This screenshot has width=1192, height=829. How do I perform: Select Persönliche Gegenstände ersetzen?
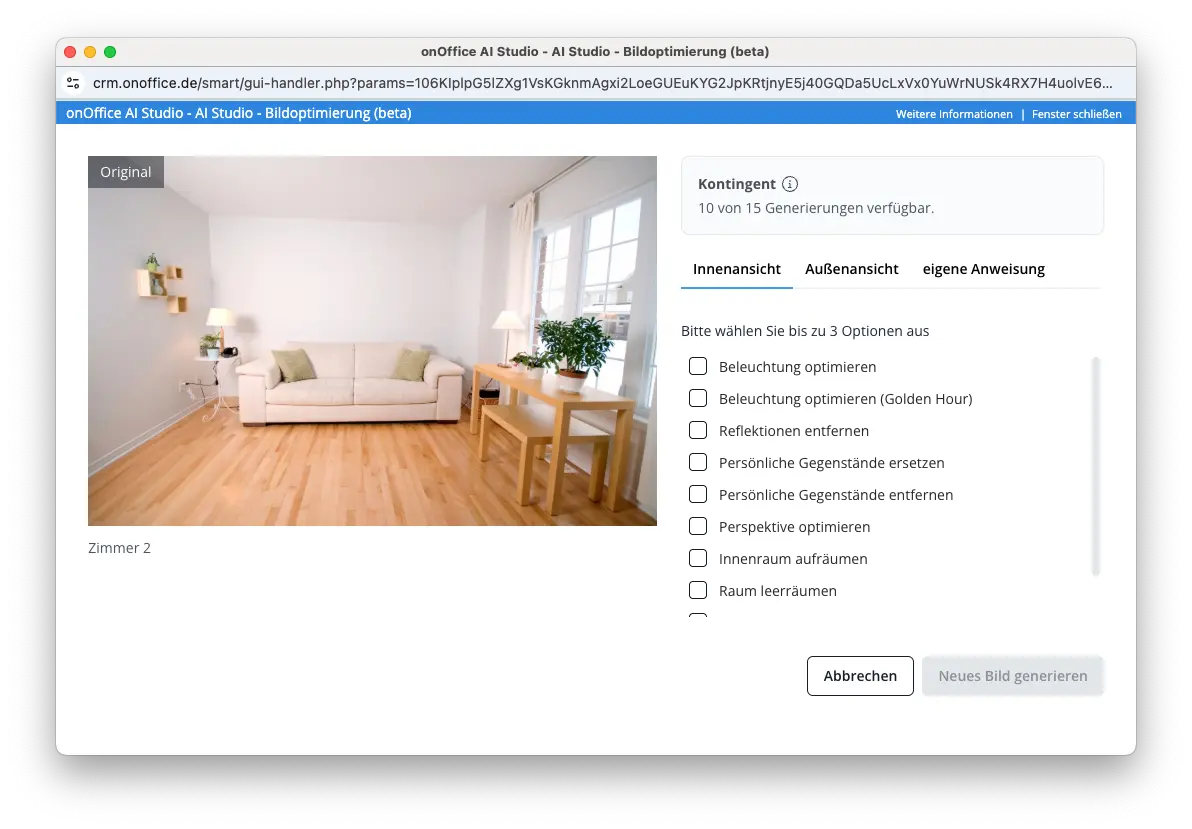(697, 462)
